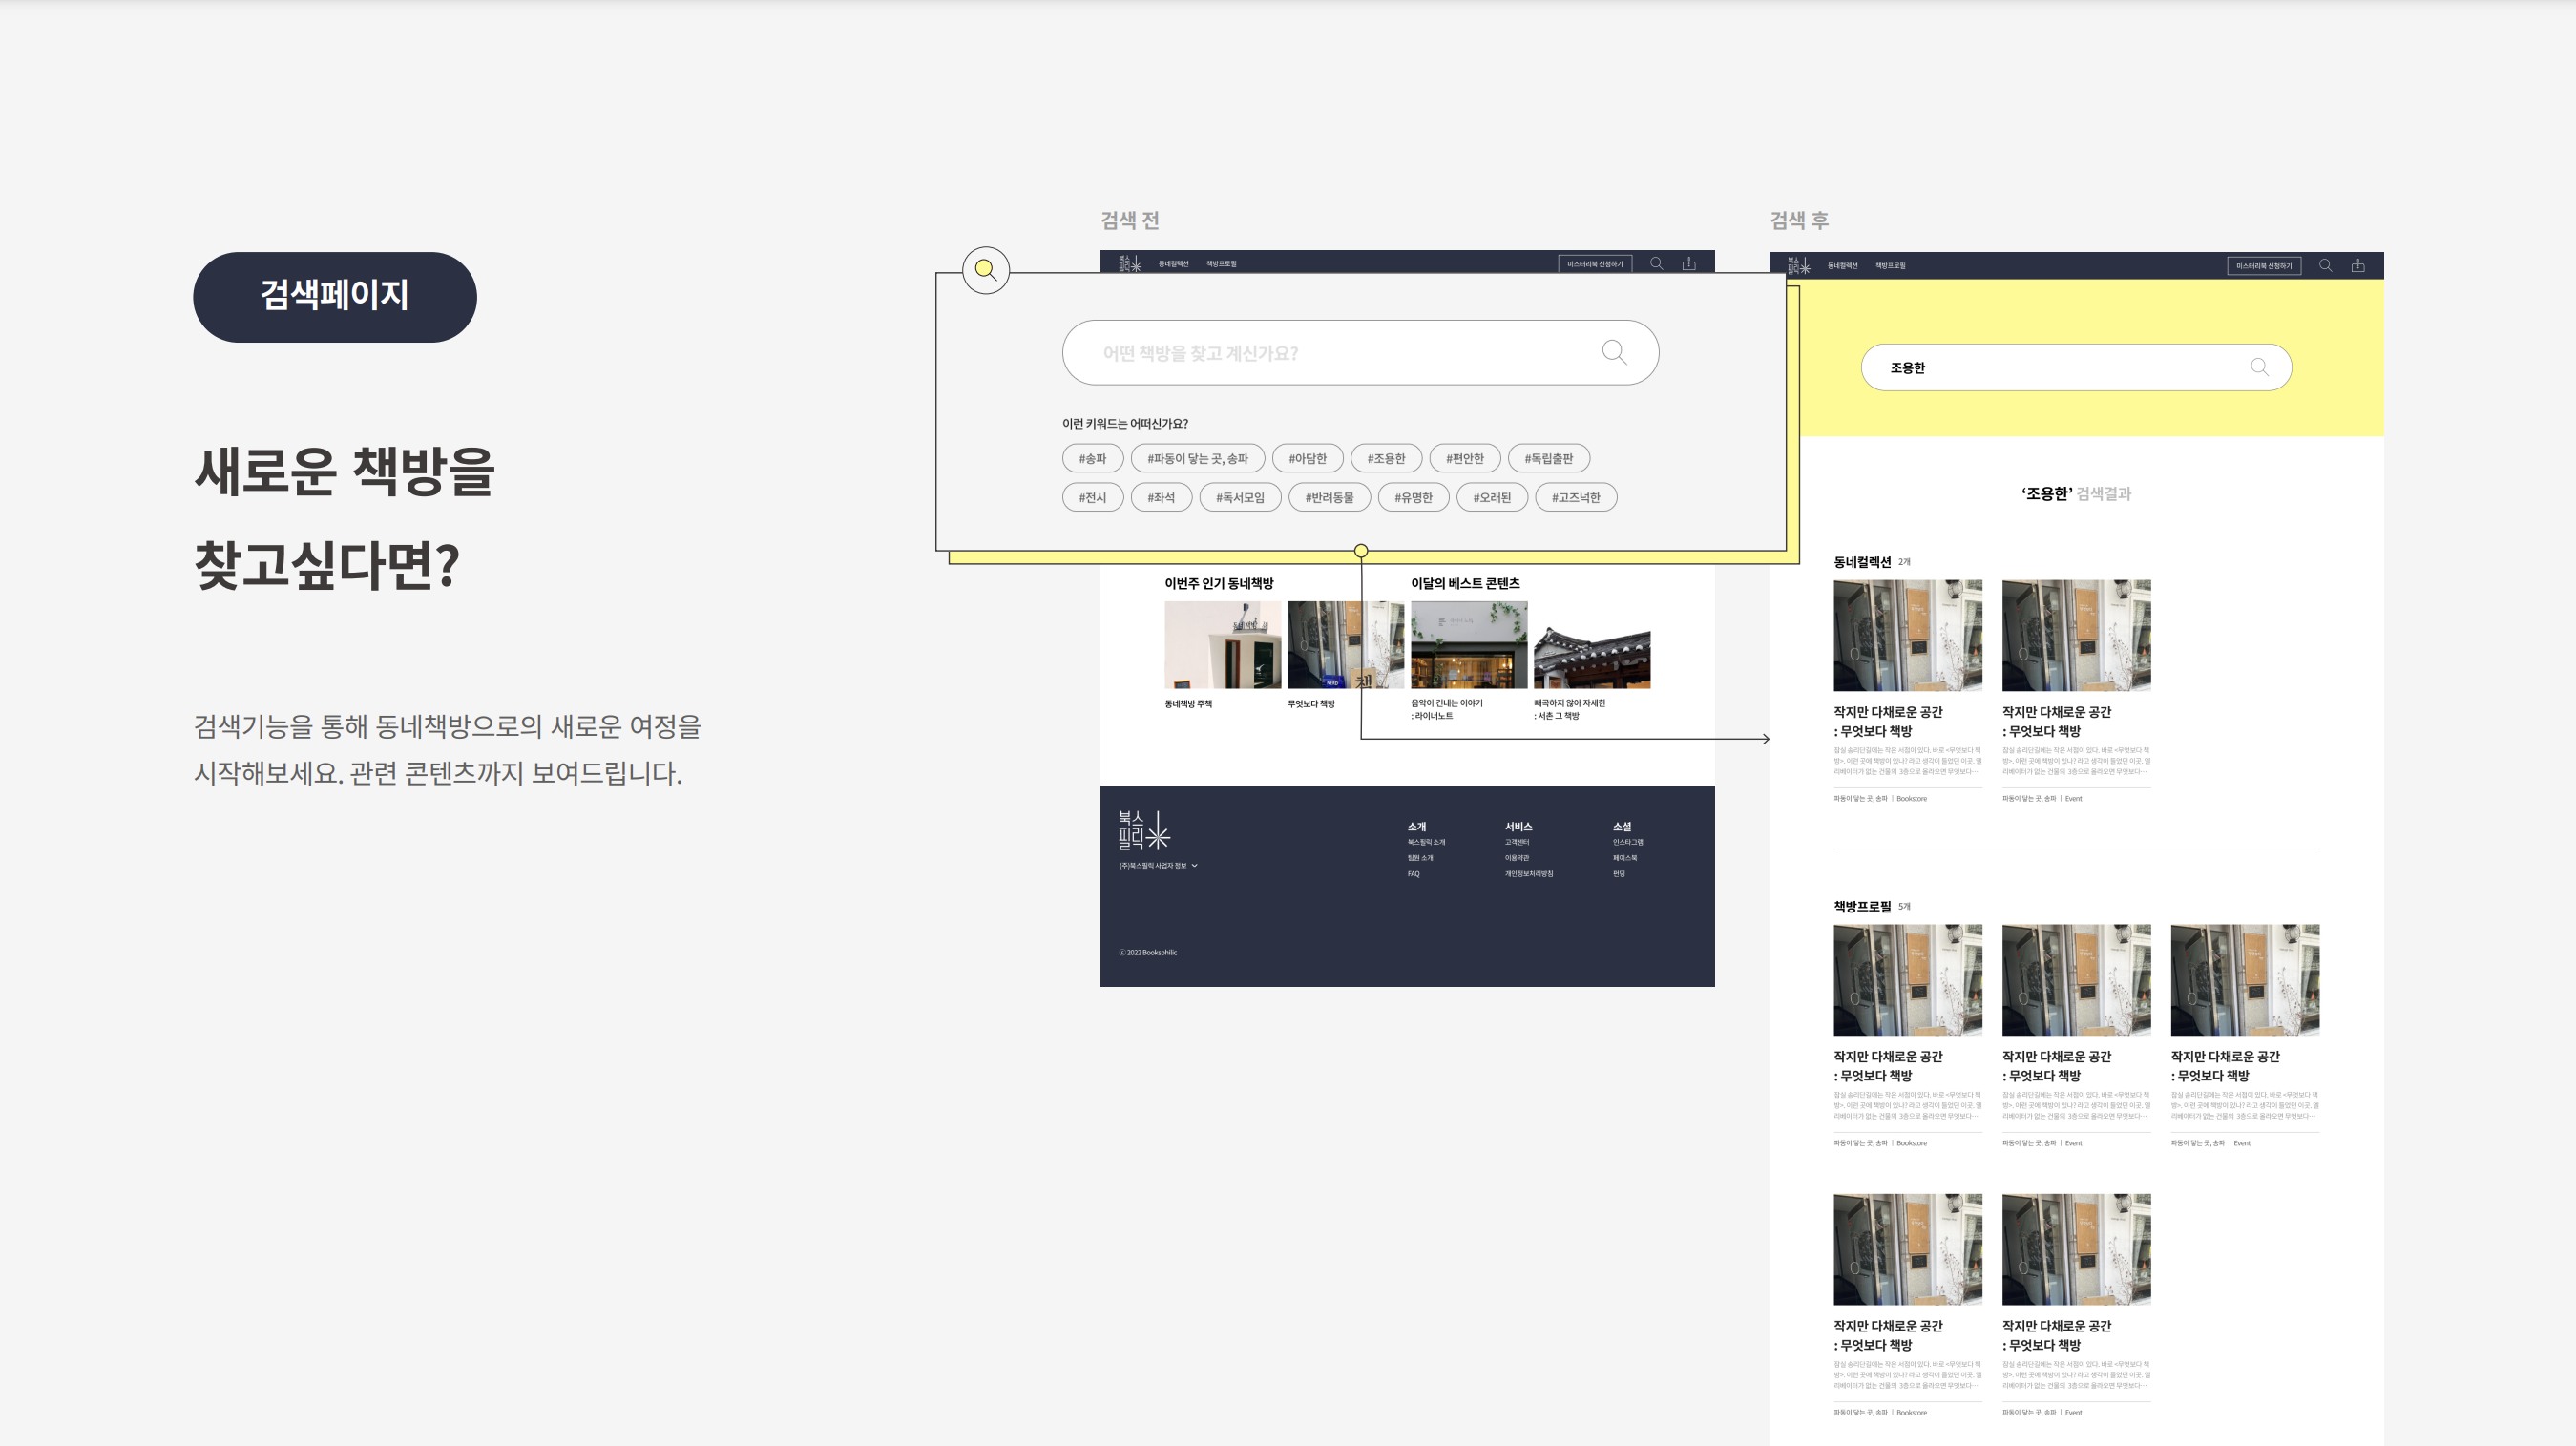Click search icon in '어떤 책방을' field

pyautogui.click(x=1614, y=352)
